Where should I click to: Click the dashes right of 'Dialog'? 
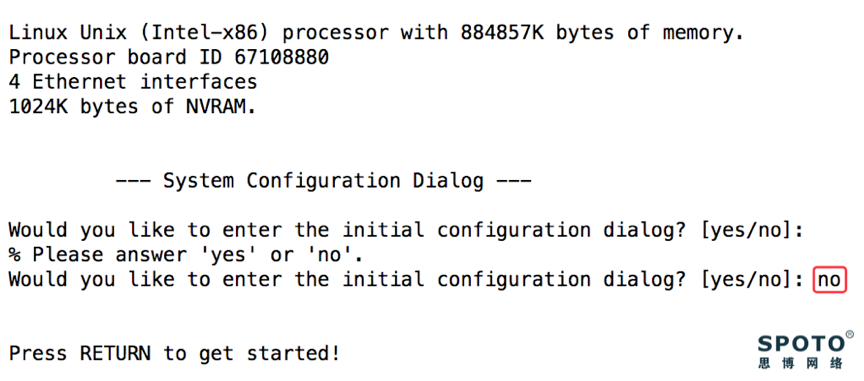pos(514,181)
